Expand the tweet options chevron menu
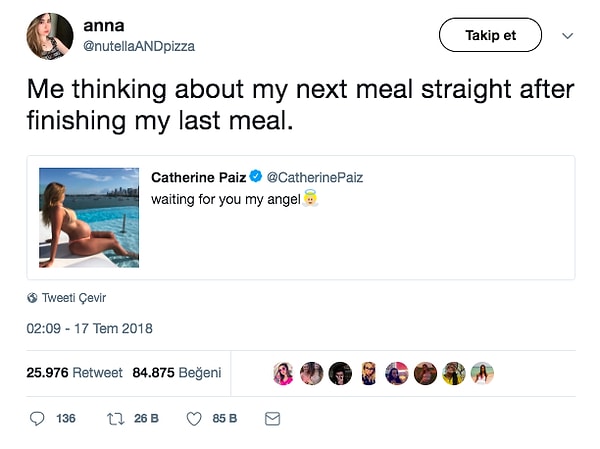 568,36
